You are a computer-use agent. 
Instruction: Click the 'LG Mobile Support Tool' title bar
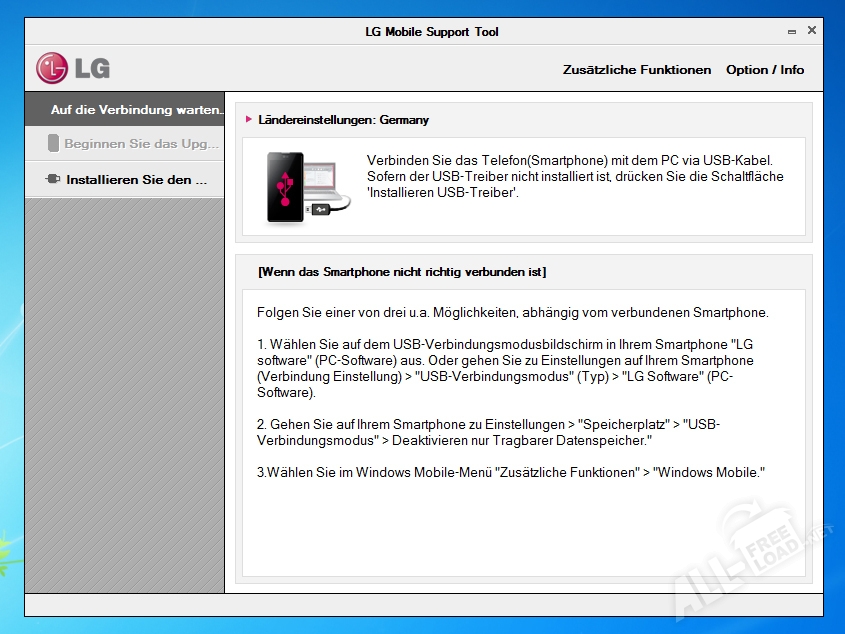(431, 32)
